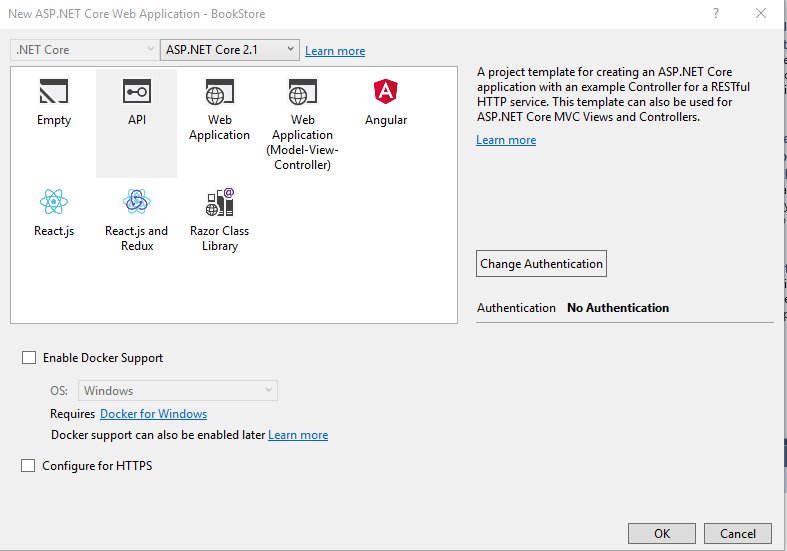Click the No Authentication text
Viewport: 787px width, 551px height.
[618, 308]
